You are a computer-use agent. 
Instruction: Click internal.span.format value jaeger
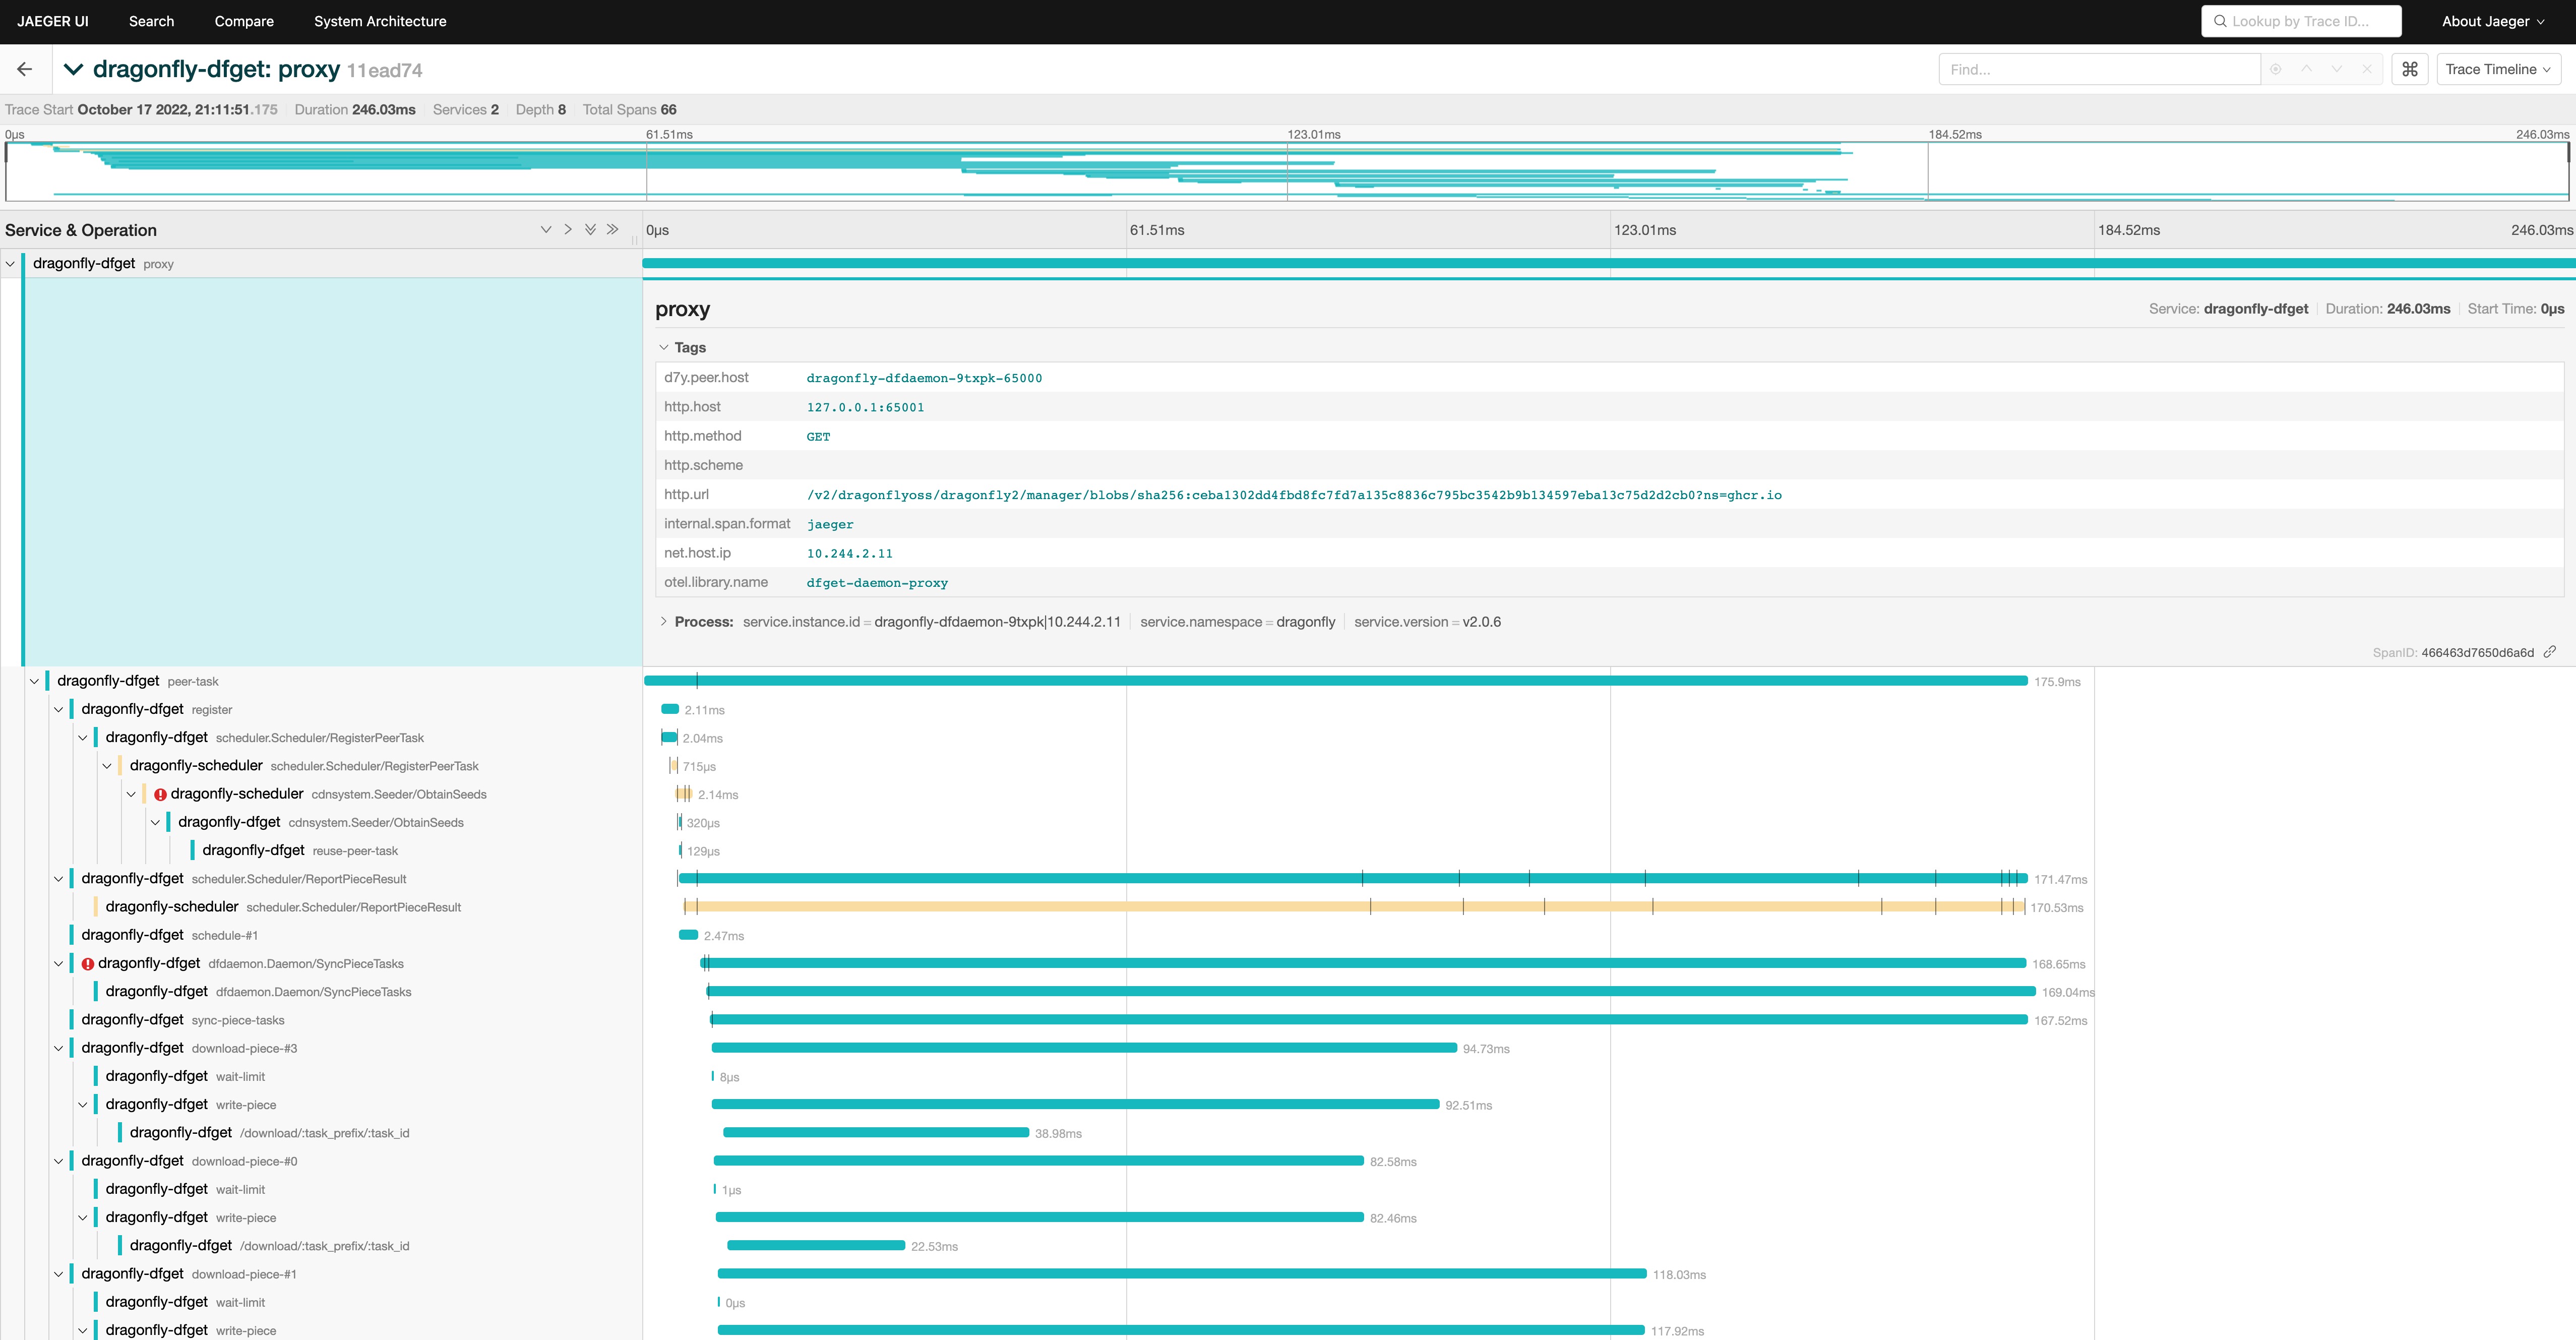830,524
